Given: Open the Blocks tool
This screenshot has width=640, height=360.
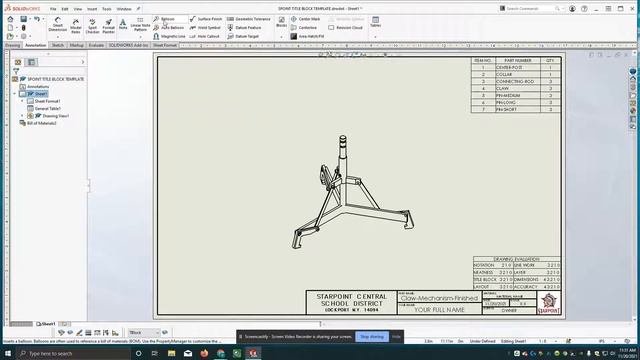Looking at the screenshot, I should pyautogui.click(x=281, y=22).
